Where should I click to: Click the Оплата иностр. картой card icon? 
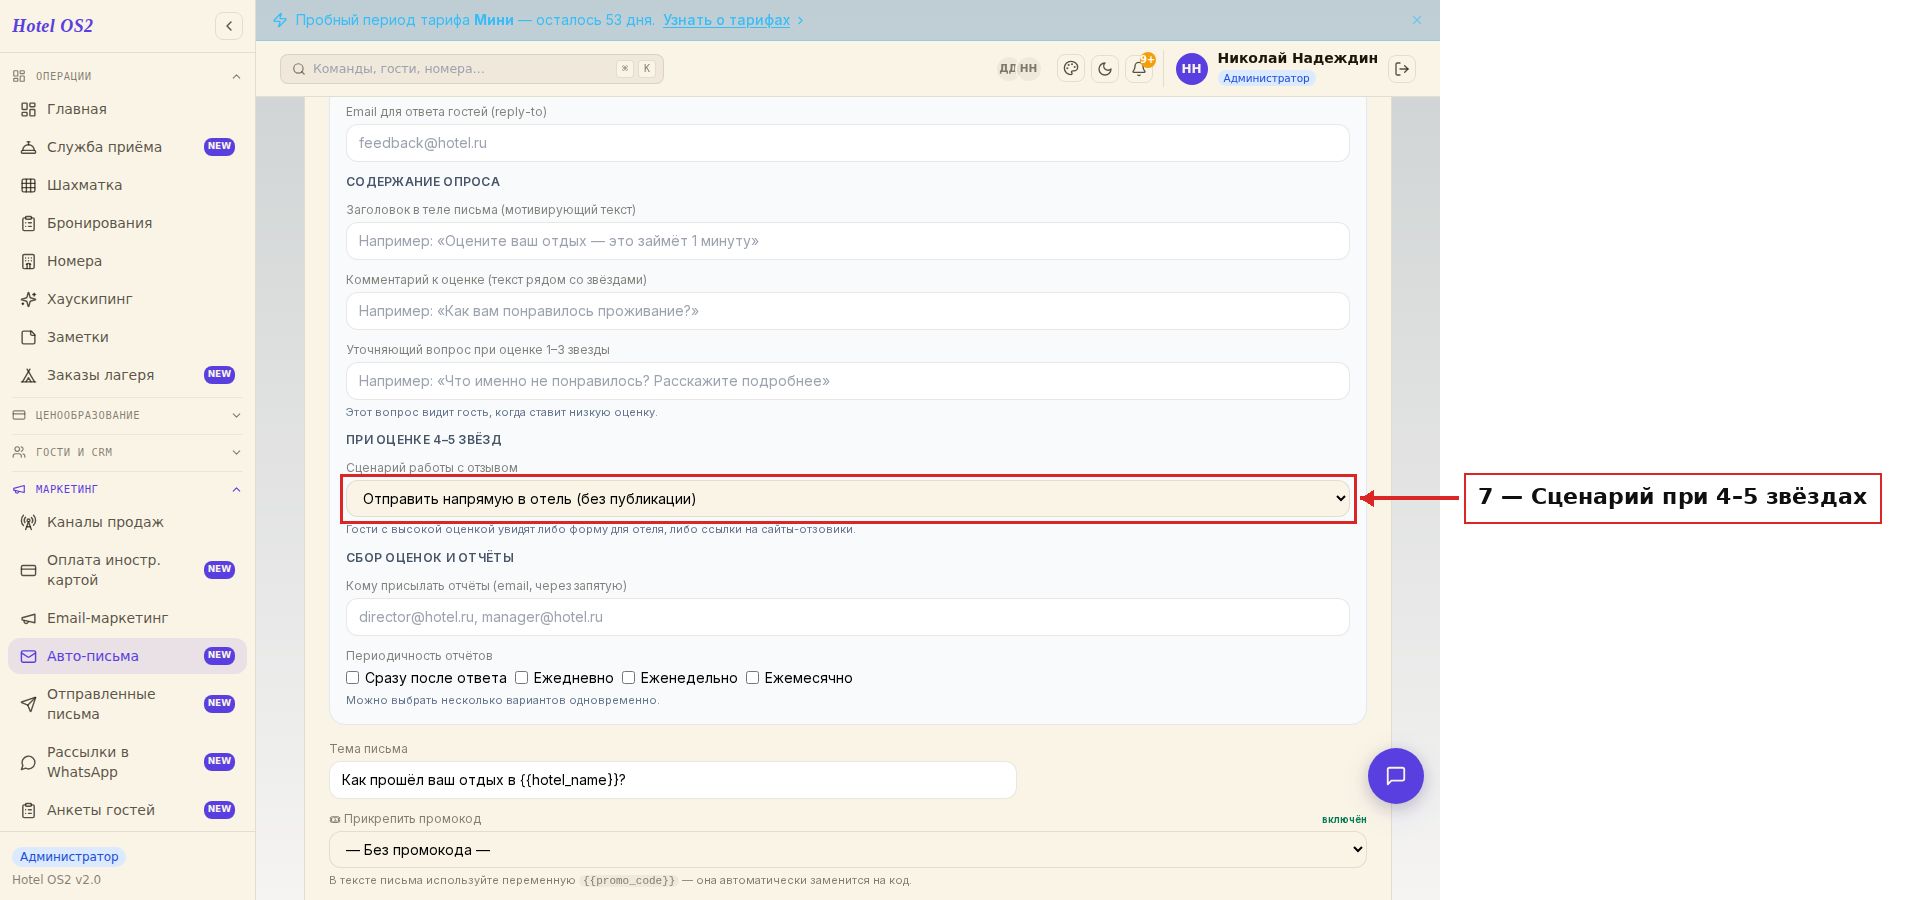[x=29, y=570]
